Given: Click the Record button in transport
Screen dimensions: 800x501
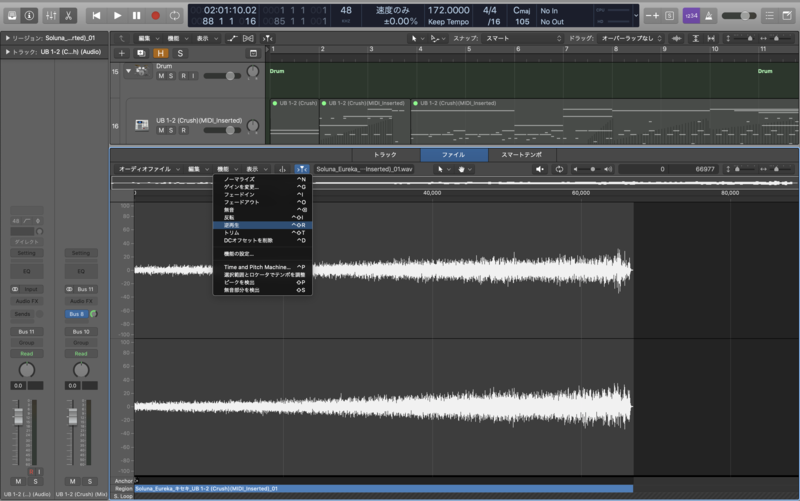Looking at the screenshot, I should pos(156,16).
